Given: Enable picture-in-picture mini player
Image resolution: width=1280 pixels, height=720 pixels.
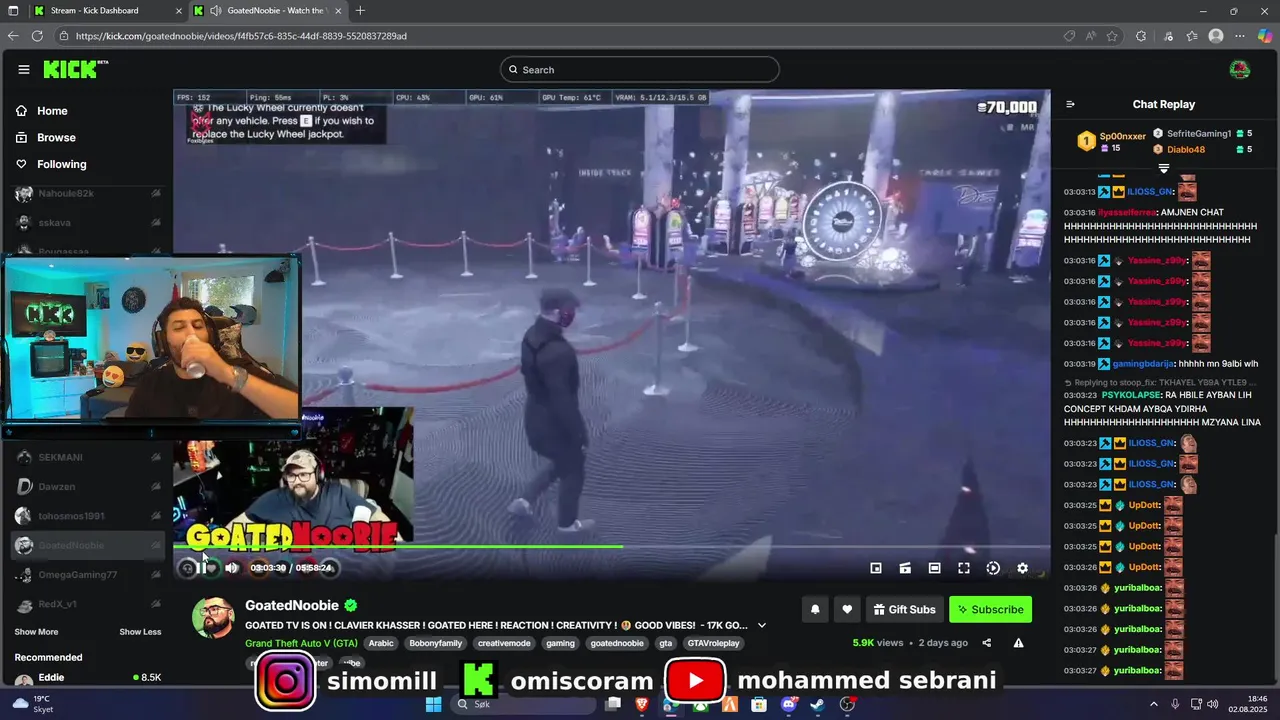Looking at the screenshot, I should [876, 568].
